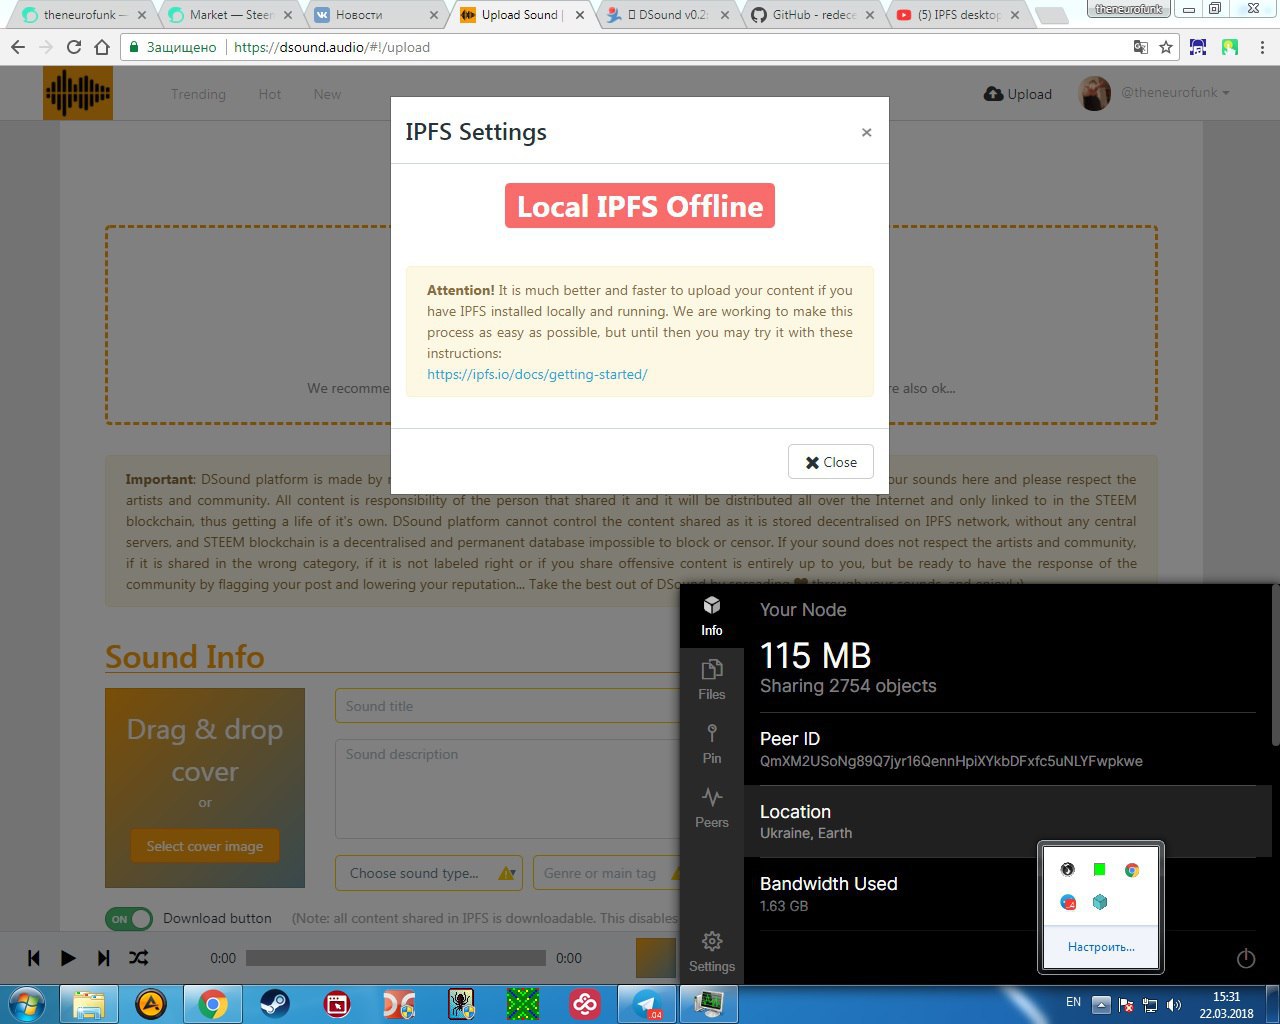
Task: Click the Genre or main tag field
Action: click(x=606, y=873)
